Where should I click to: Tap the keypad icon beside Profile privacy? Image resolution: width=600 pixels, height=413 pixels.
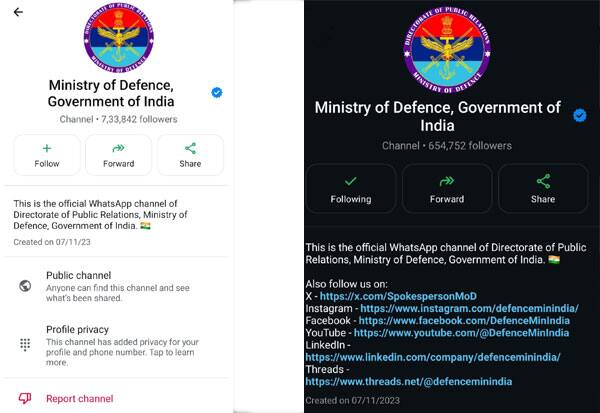pos(25,344)
